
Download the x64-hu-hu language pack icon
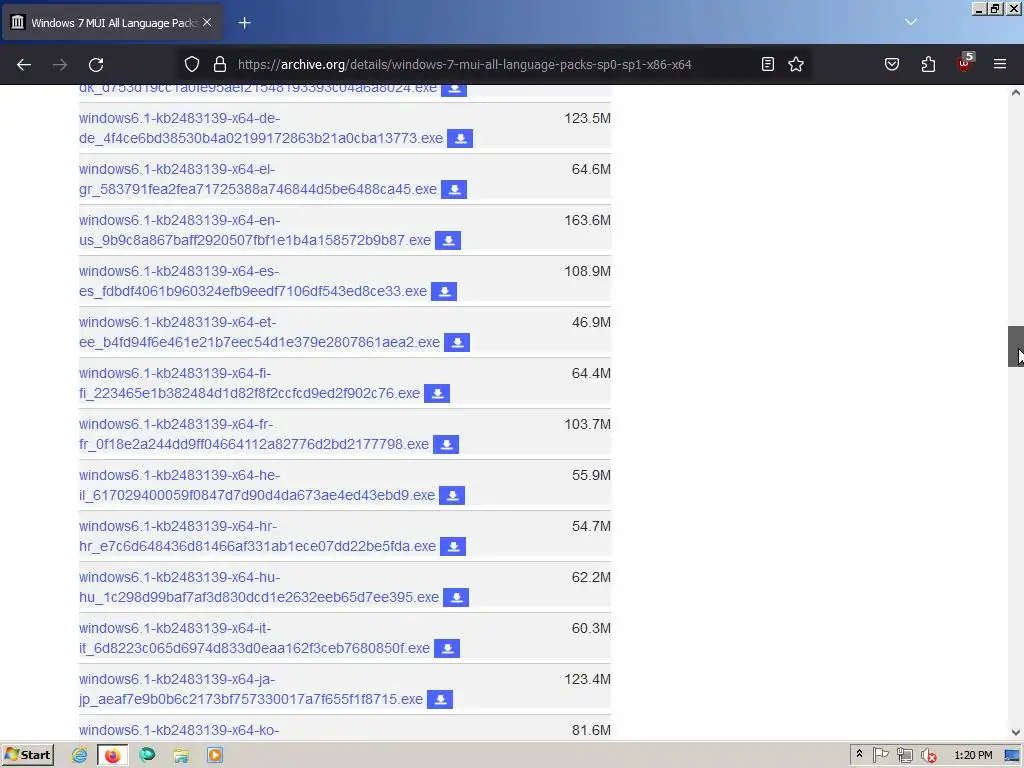tap(456, 597)
